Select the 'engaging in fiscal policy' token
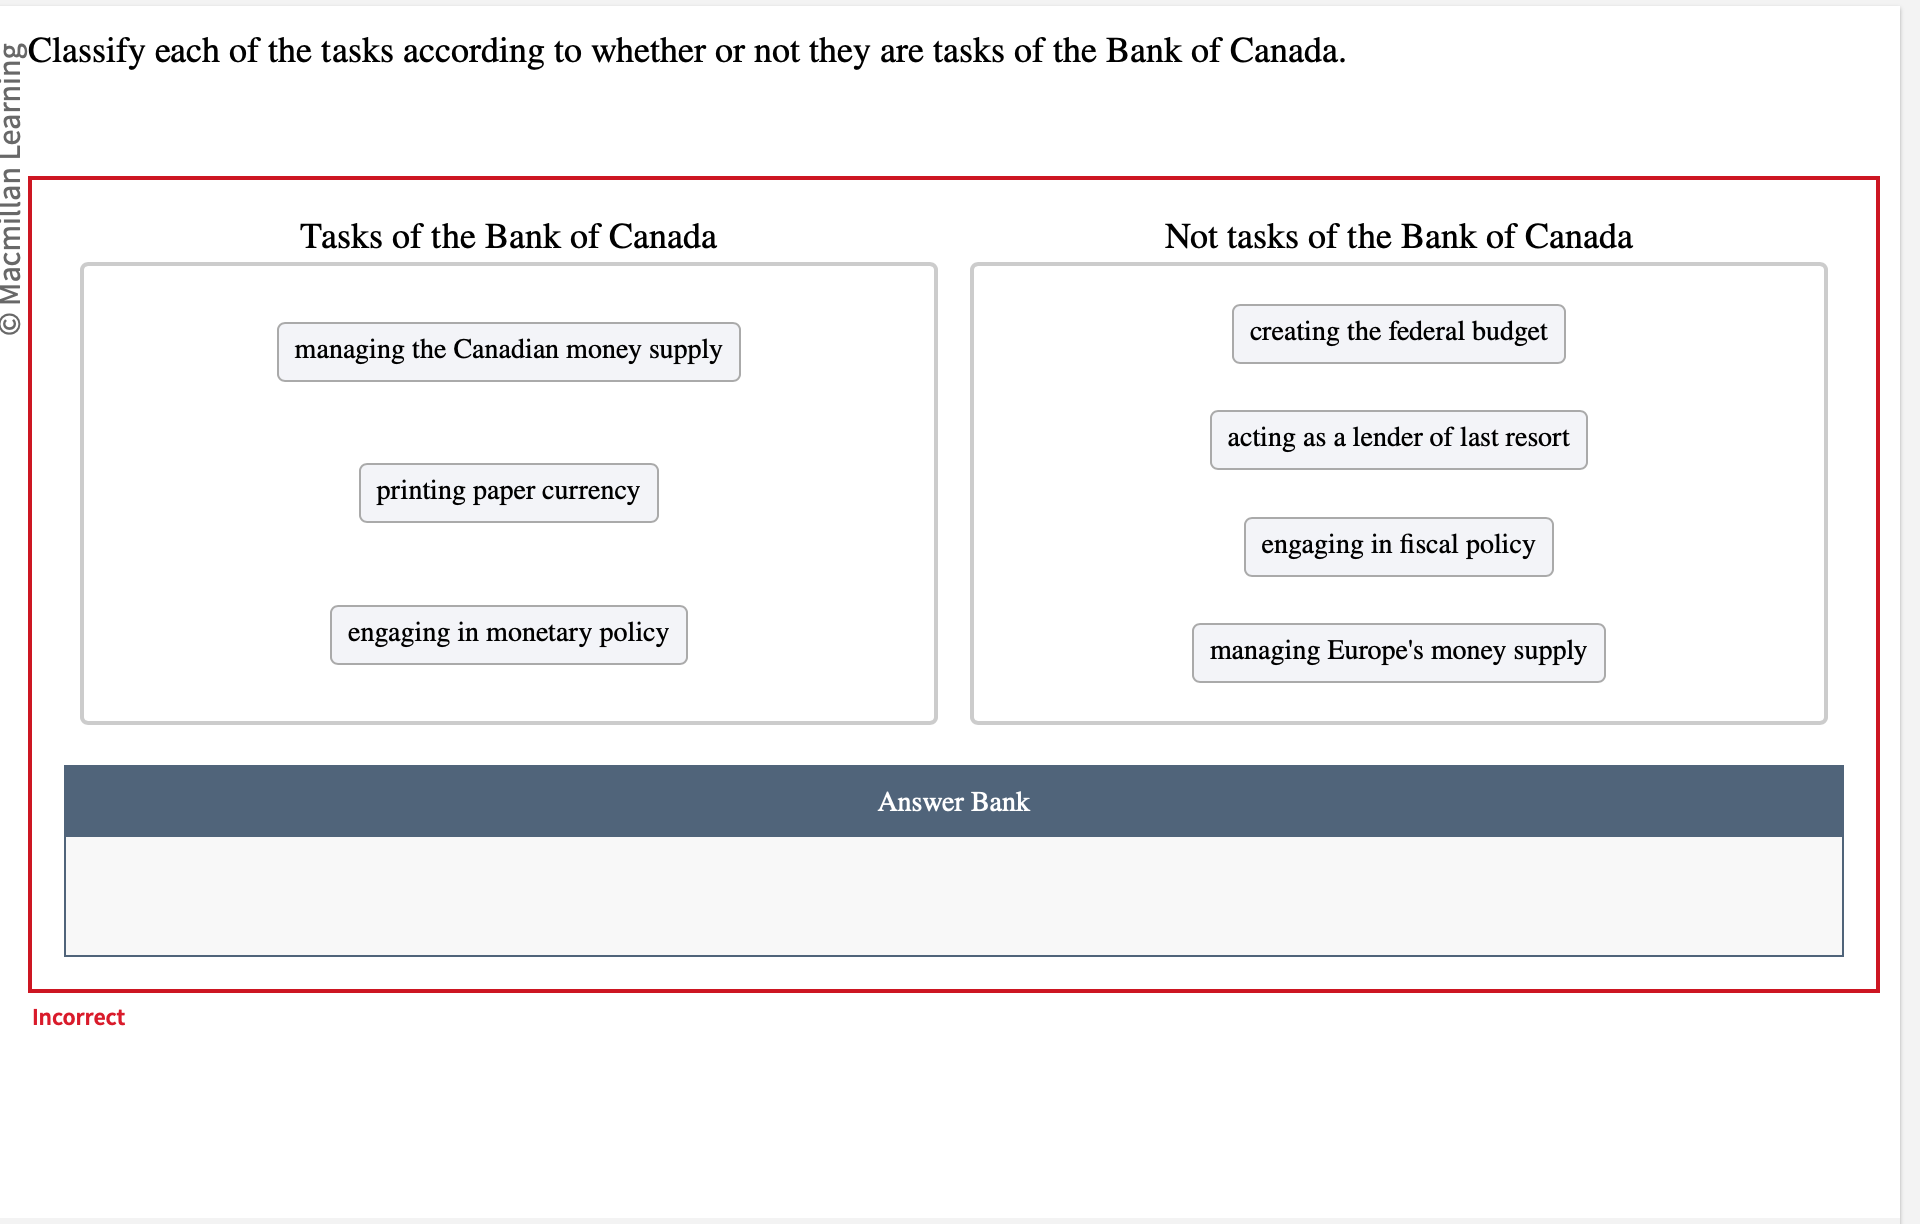Image resolution: width=1920 pixels, height=1224 pixels. tap(1397, 545)
